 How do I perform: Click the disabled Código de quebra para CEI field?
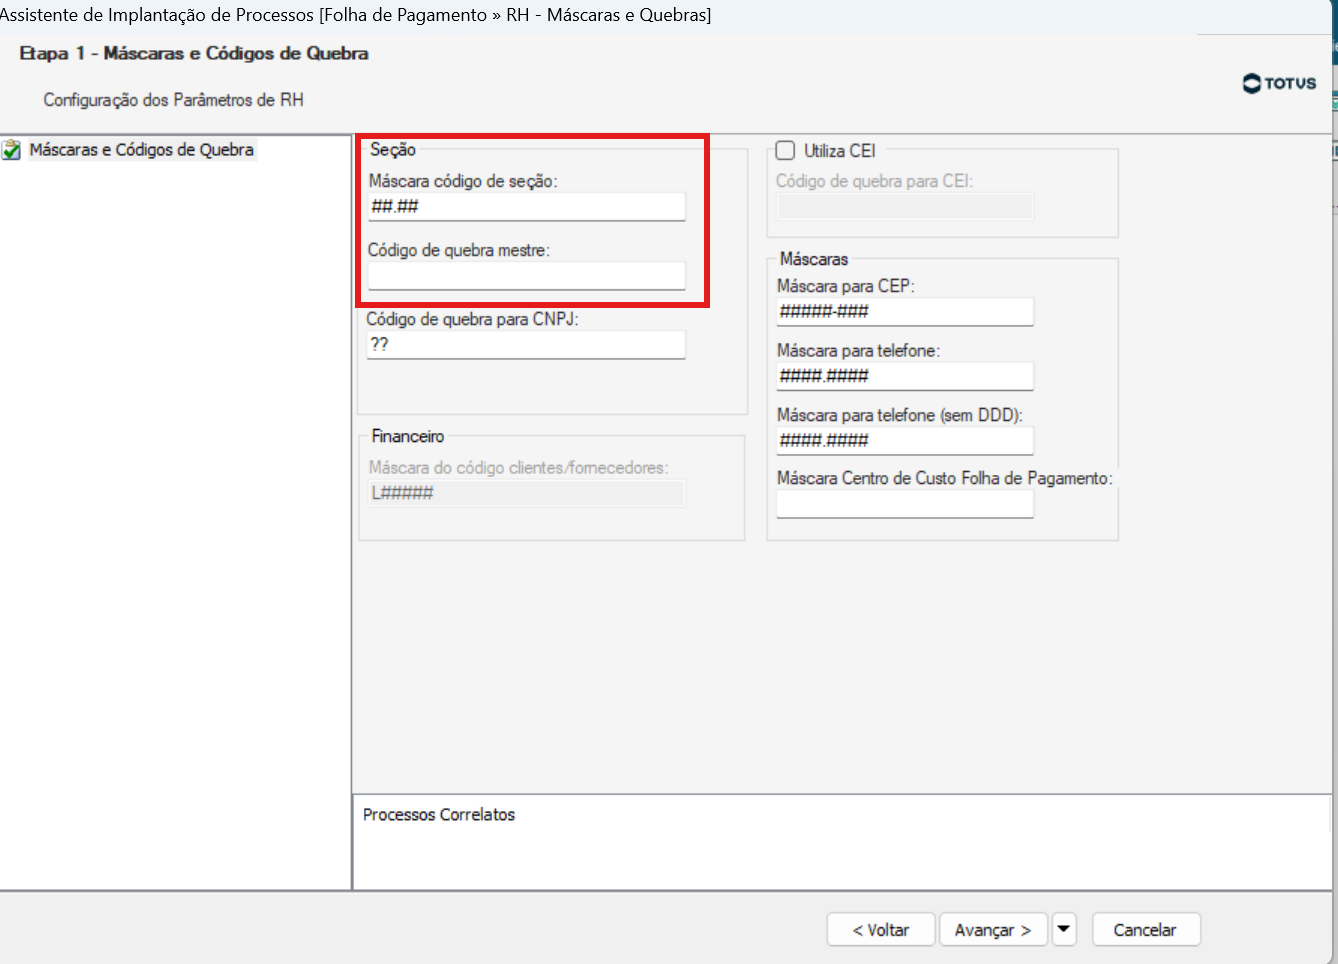905,207
